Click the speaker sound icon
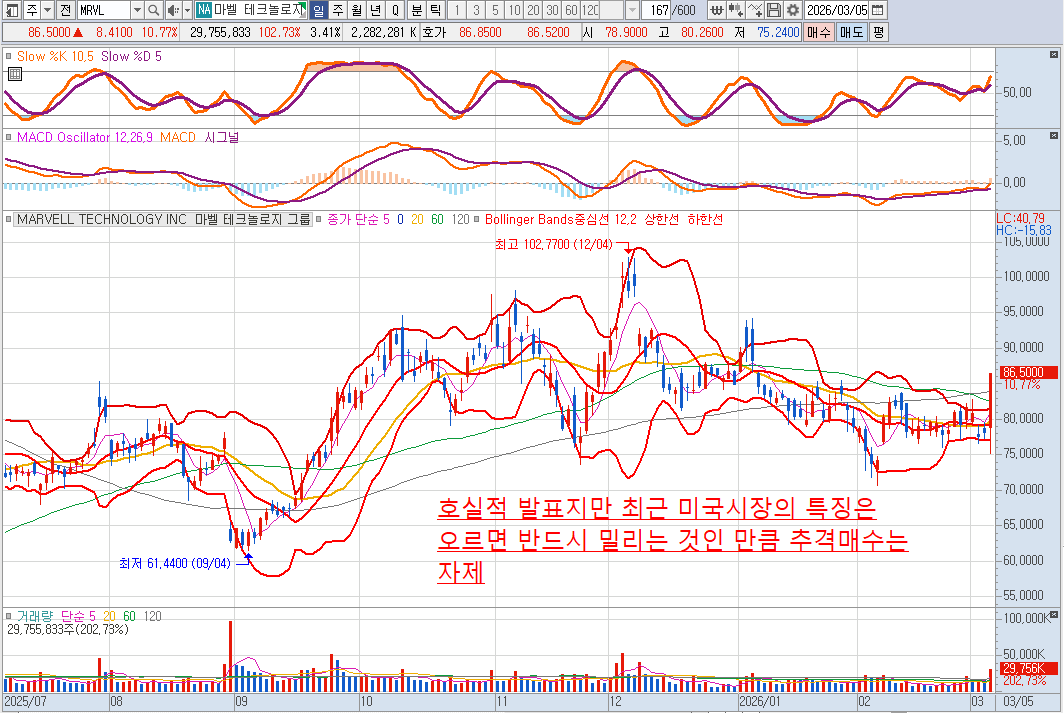The width and height of the screenshot is (1064, 713). click(172, 10)
